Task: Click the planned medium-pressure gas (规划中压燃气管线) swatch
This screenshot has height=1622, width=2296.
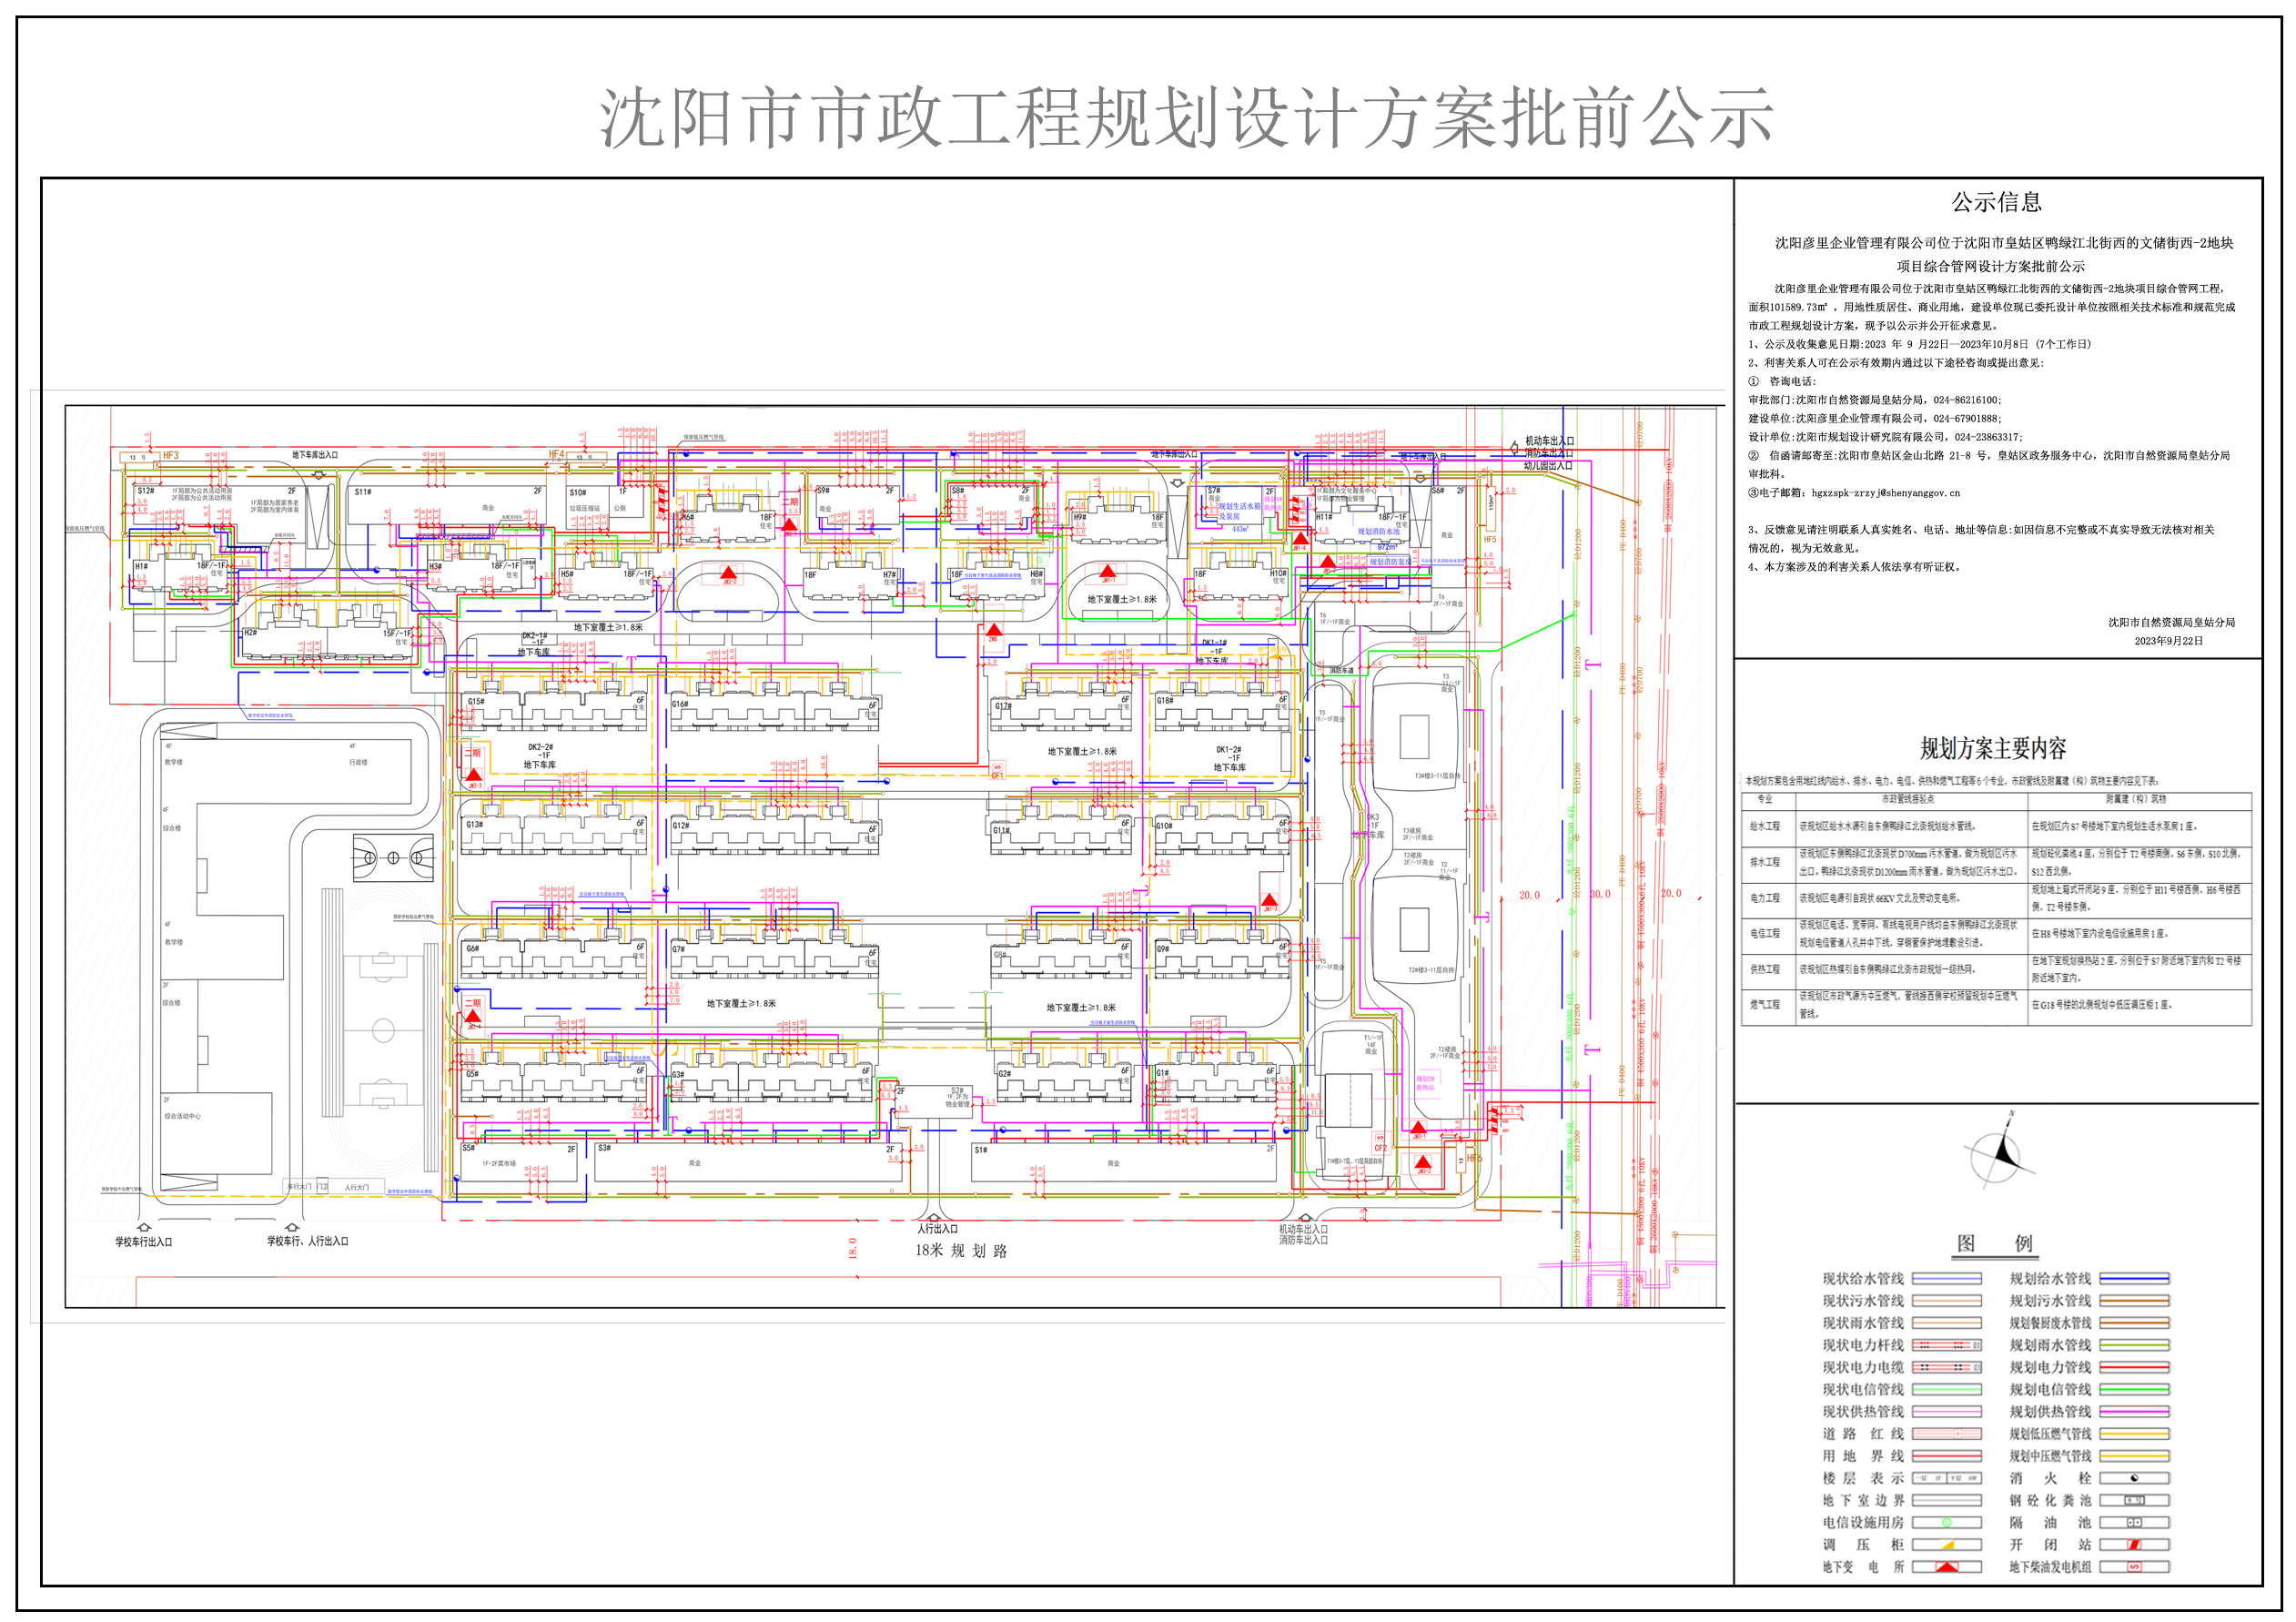Action: tap(2134, 1456)
